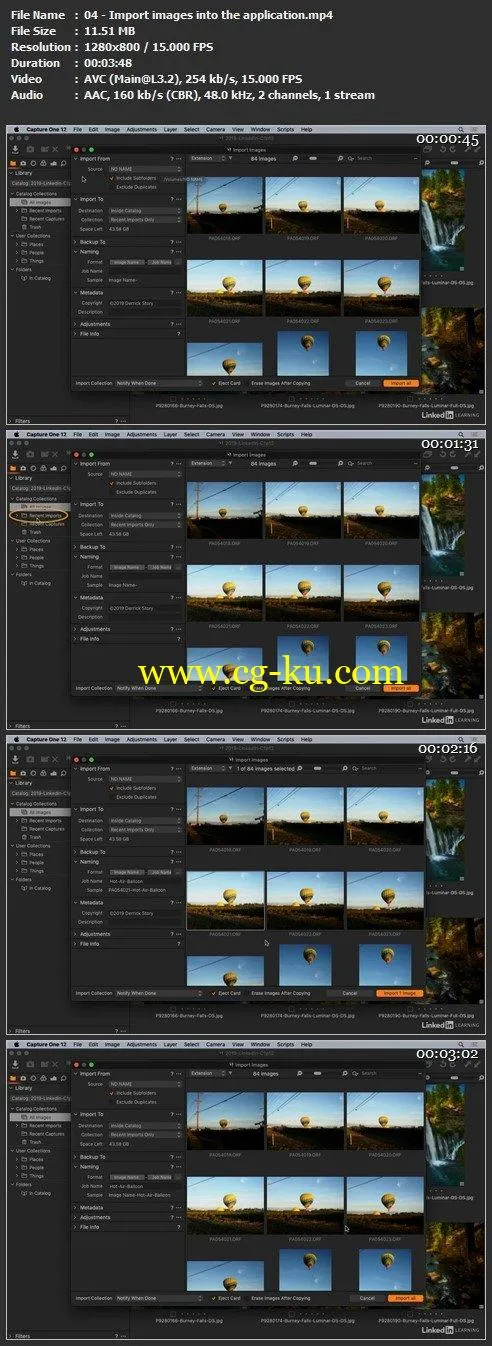Click the Job Name field containing Hot-Air-Balloon, 00:02:16 frame
Image resolution: width=492 pixels, height=1346 pixels.
[145, 879]
